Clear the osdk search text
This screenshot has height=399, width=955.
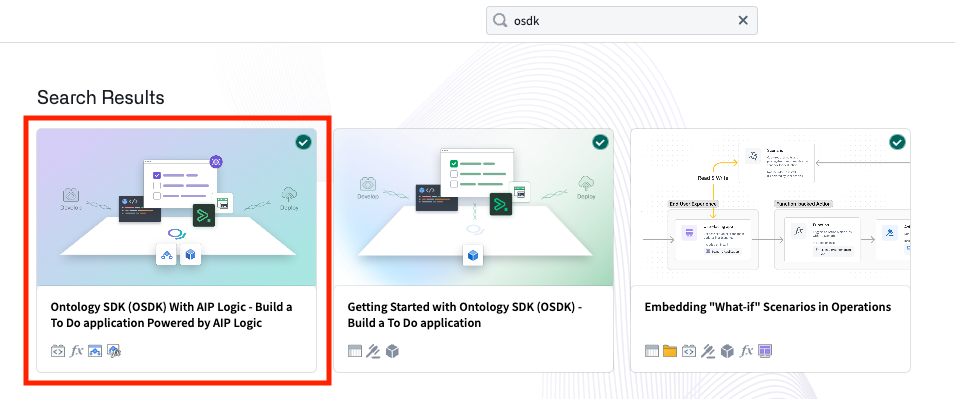point(743,21)
